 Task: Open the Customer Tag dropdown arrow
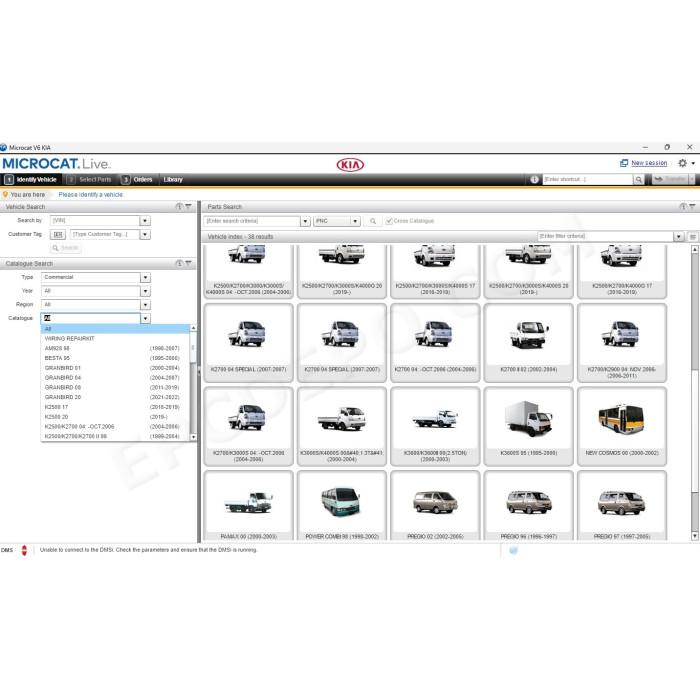point(145,234)
